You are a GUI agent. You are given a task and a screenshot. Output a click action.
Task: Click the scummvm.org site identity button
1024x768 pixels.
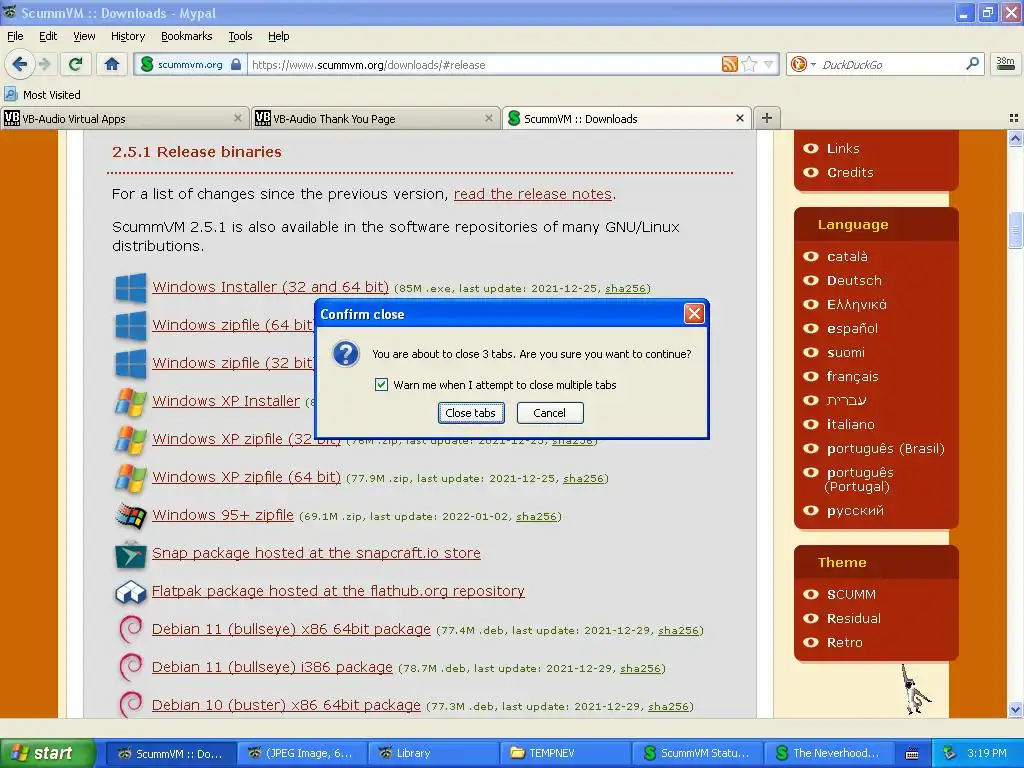190,64
